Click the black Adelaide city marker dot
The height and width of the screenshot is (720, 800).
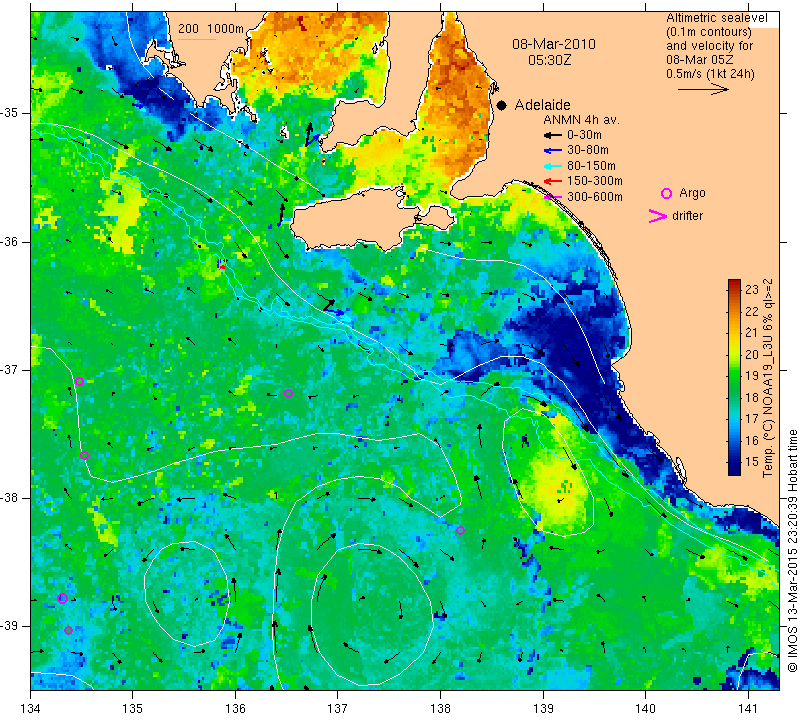point(502,105)
